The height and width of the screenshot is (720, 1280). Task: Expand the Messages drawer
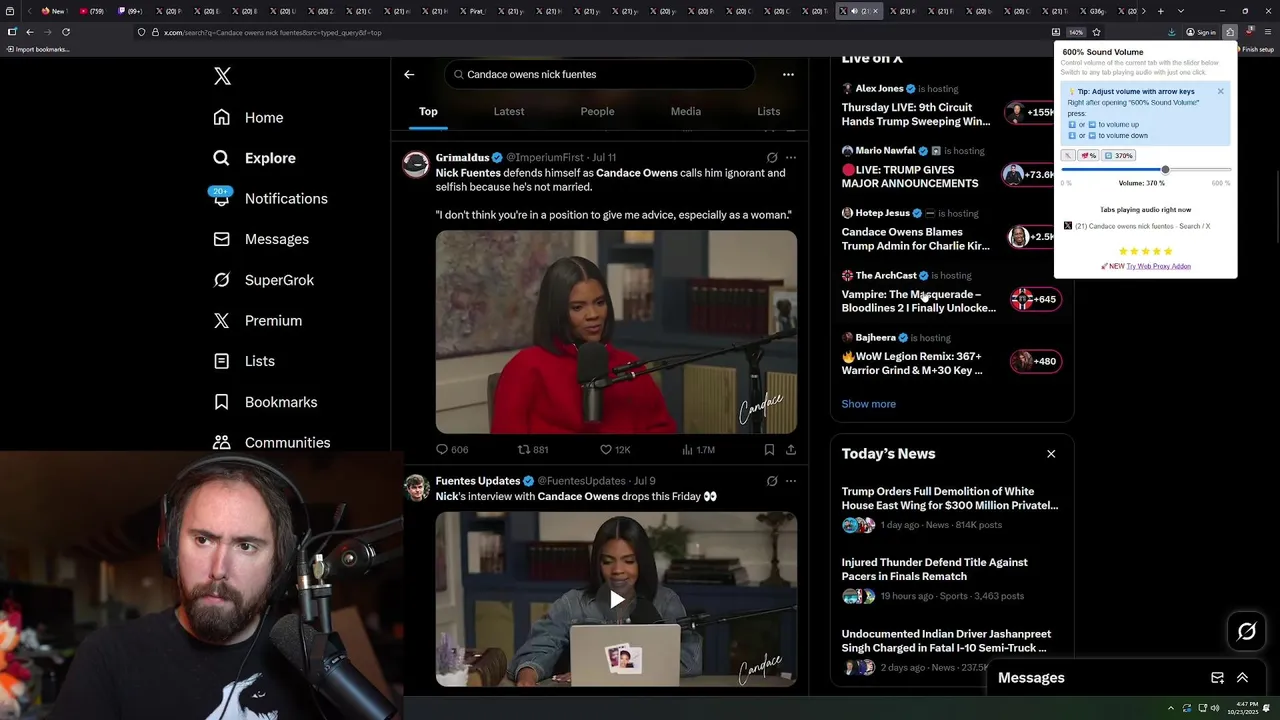tap(1242, 678)
